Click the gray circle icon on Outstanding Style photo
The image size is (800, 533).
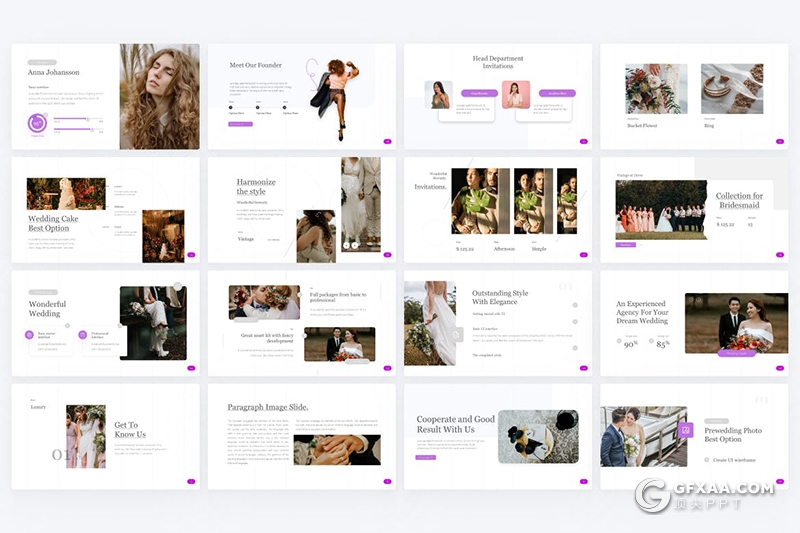[458, 335]
